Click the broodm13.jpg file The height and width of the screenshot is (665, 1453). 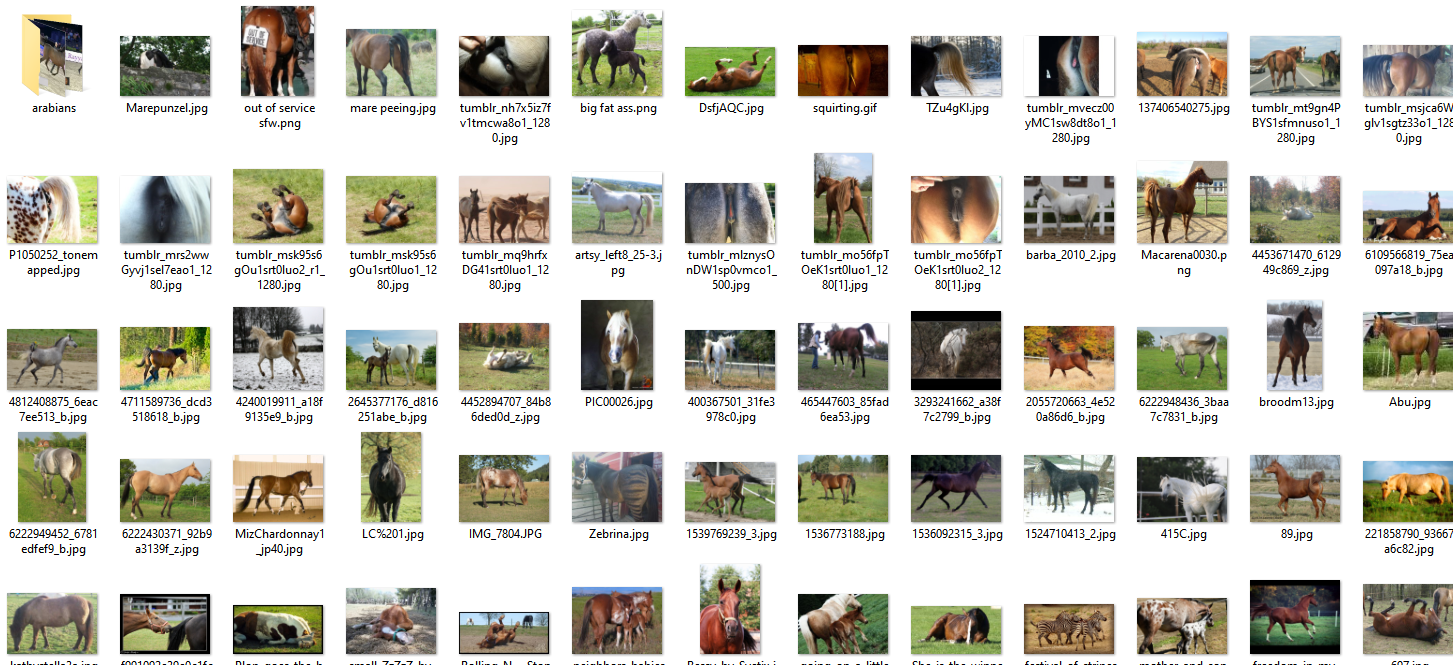[1295, 345]
